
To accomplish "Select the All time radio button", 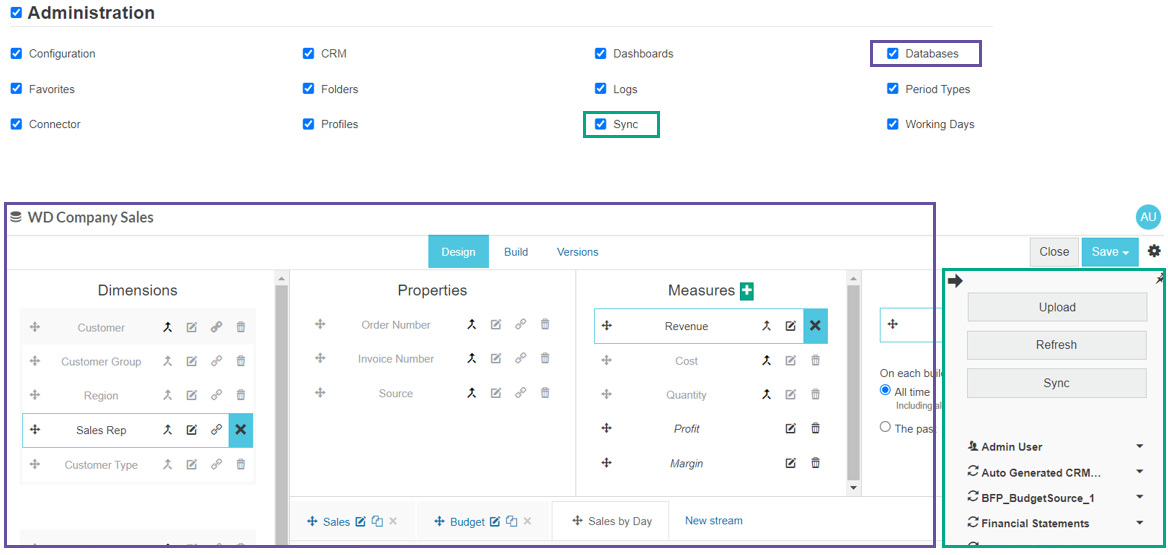I will coord(886,391).
